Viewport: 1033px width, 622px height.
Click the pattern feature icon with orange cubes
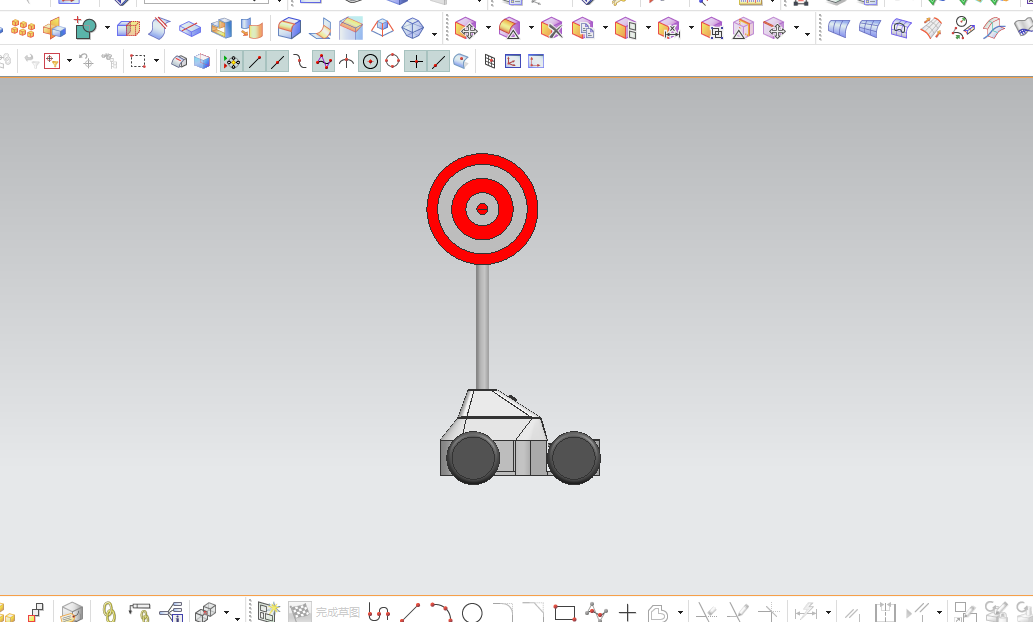[23, 28]
